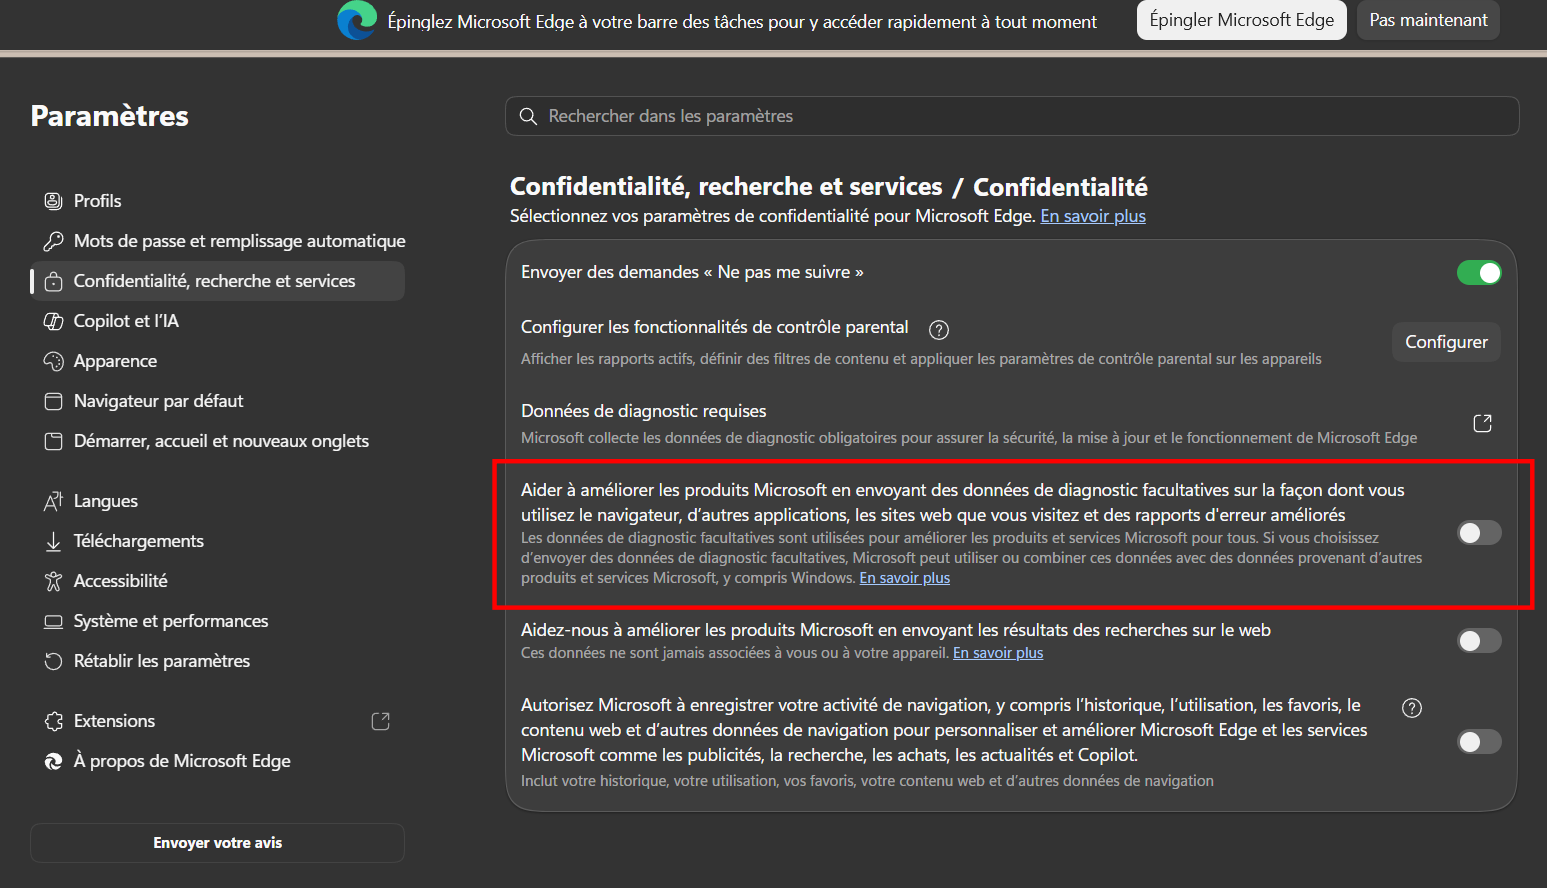Disable the Ne pas me suivre toggle
The height and width of the screenshot is (888, 1547).
point(1479,272)
